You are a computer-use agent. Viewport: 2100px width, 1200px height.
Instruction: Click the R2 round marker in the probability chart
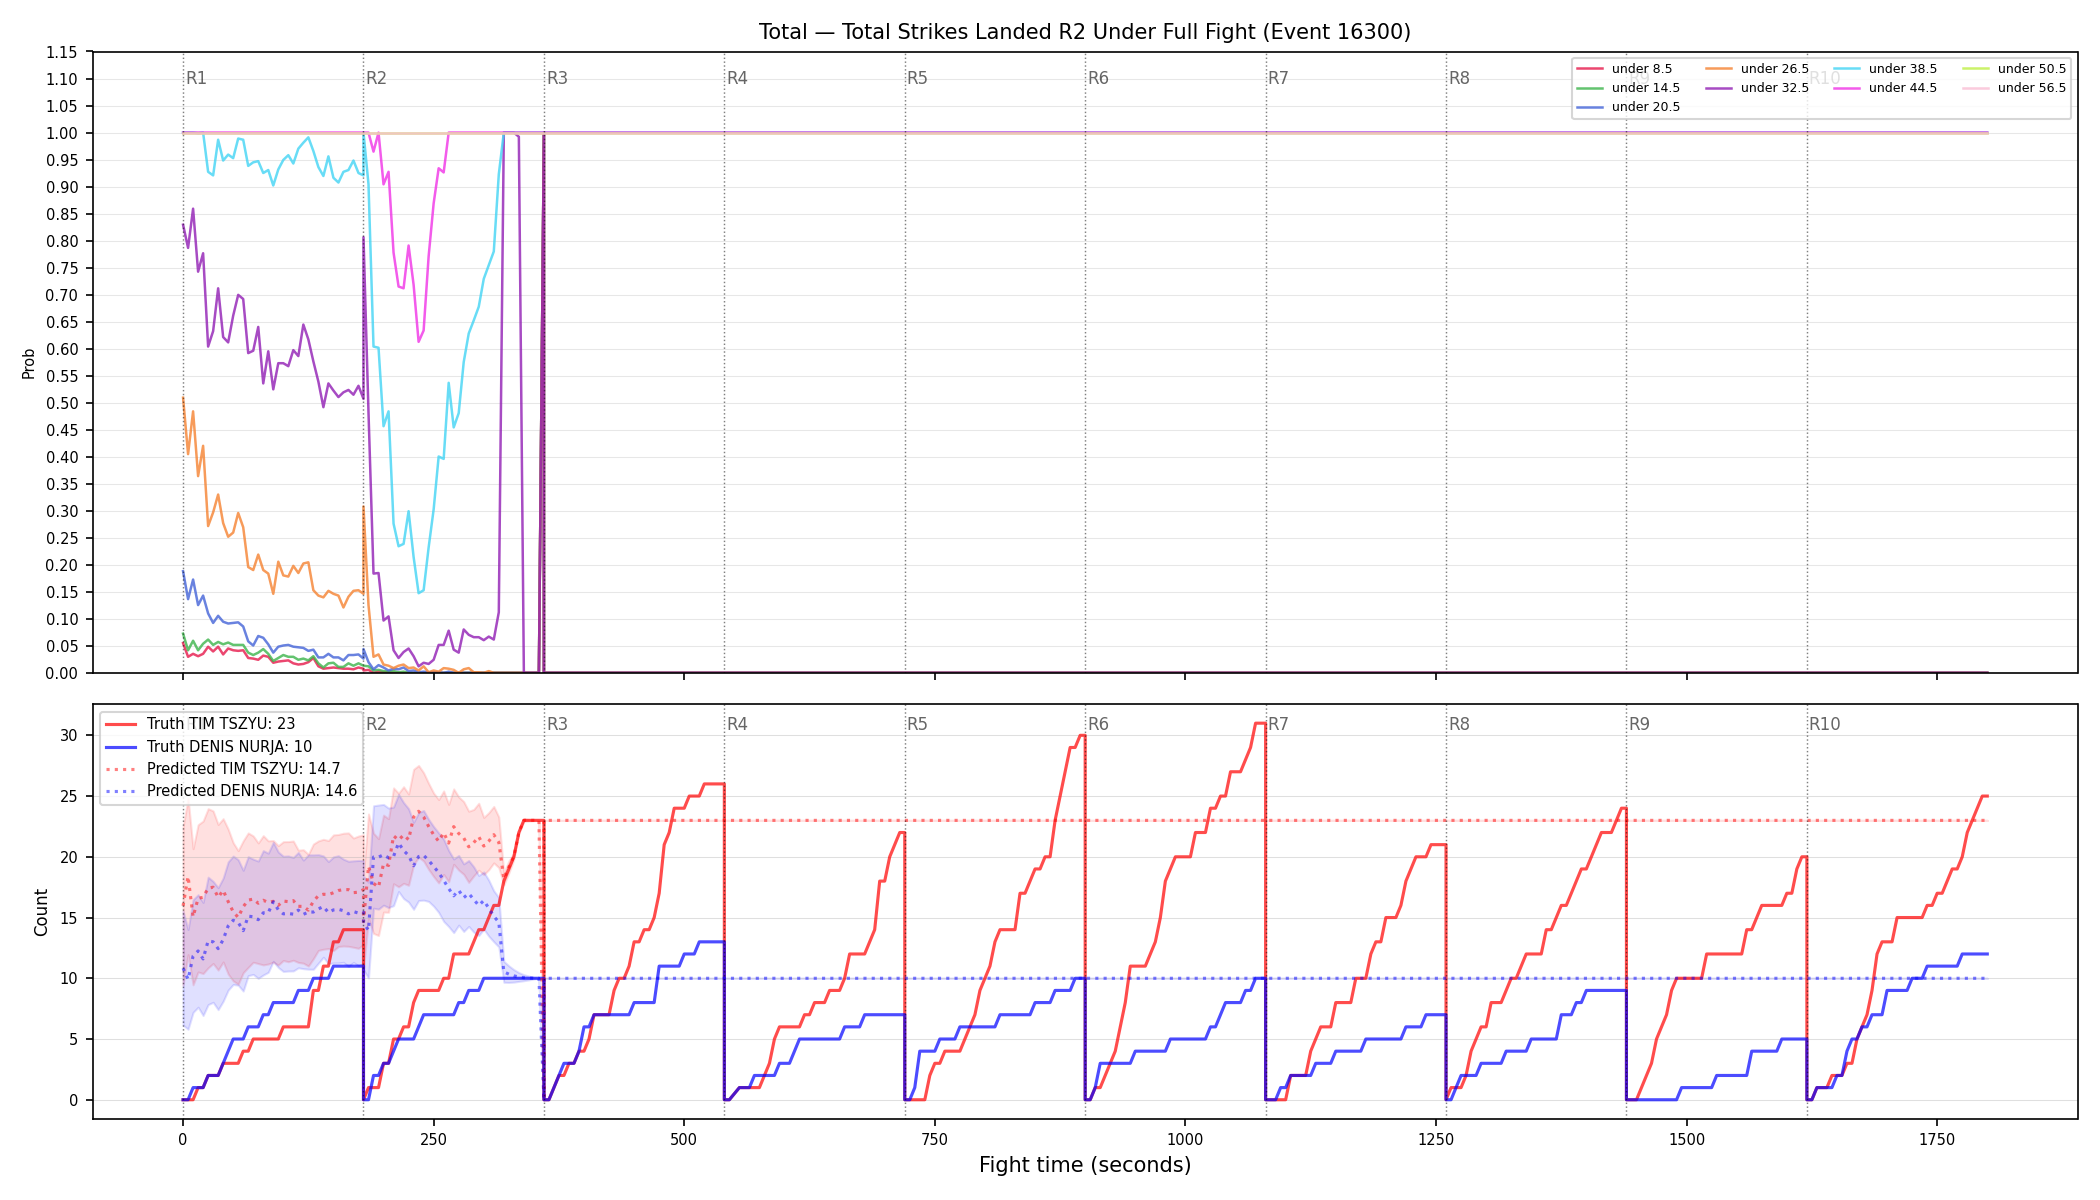pos(376,78)
